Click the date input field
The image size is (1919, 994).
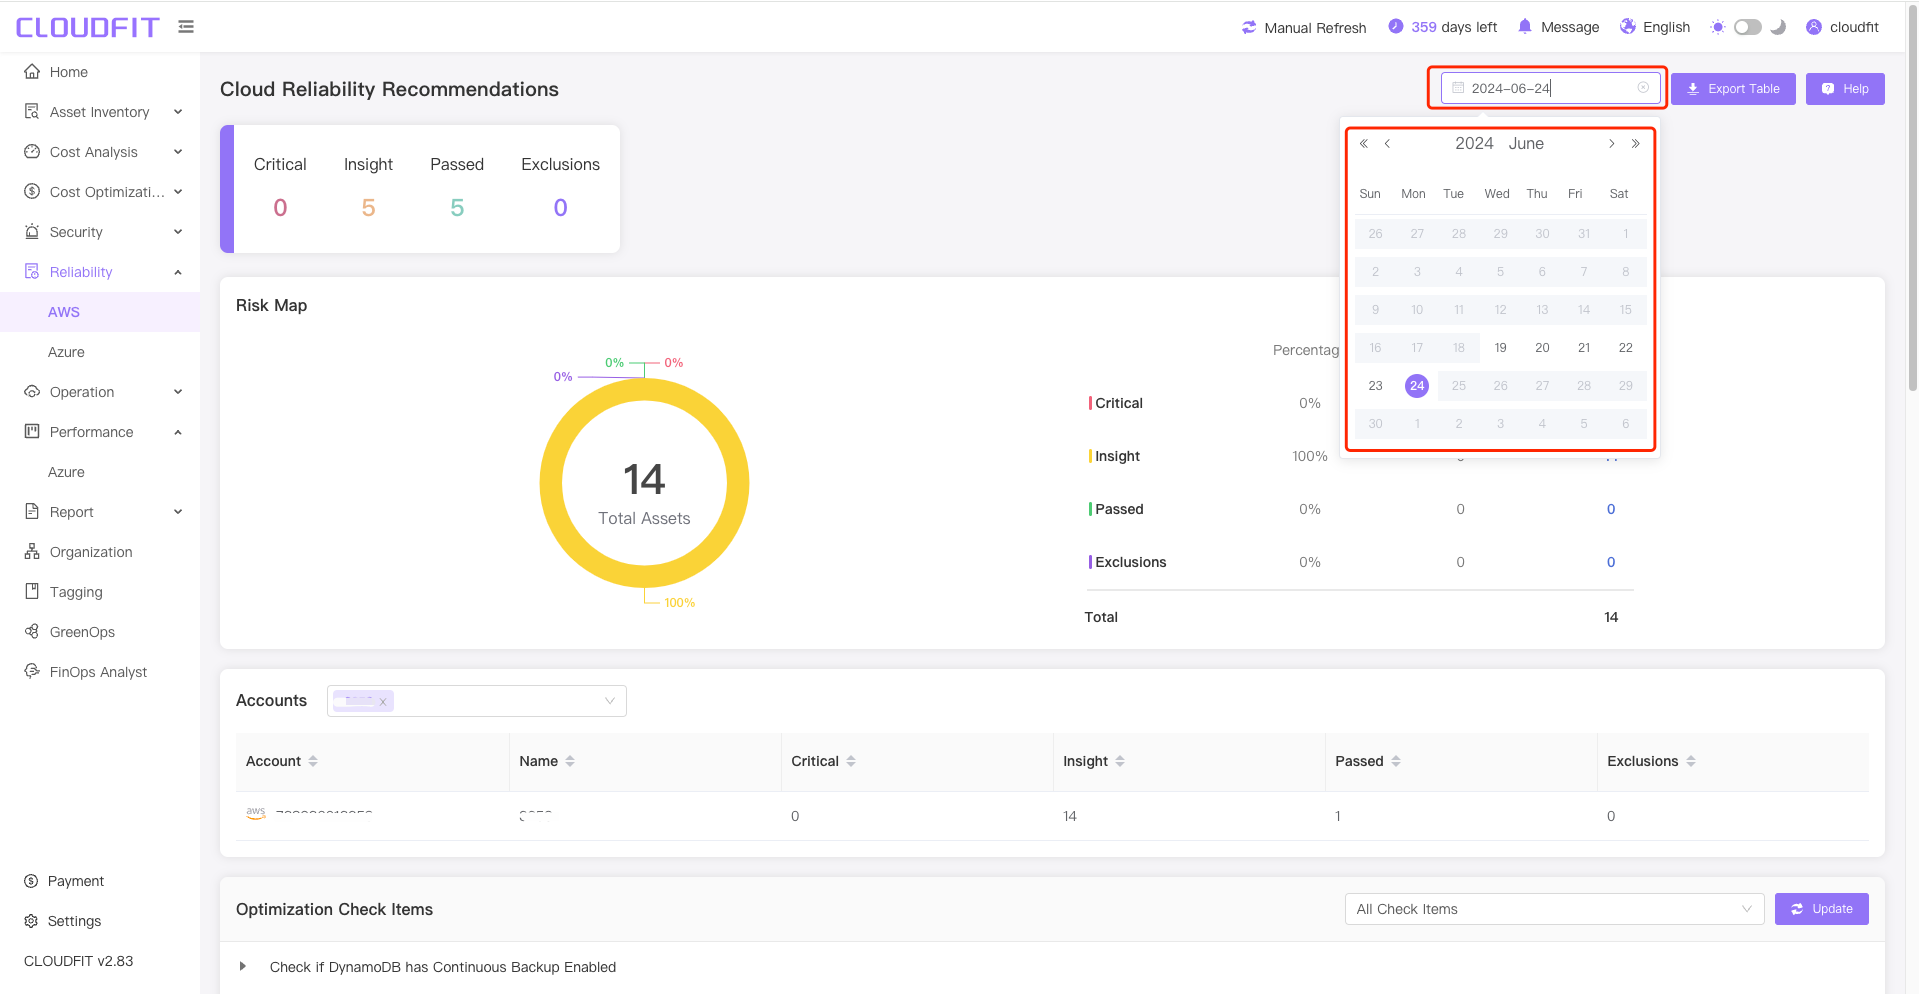coord(1550,88)
